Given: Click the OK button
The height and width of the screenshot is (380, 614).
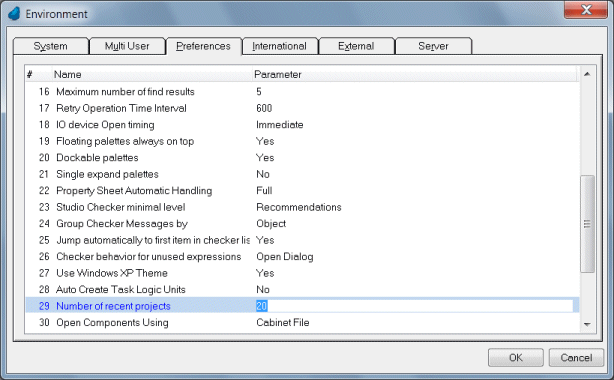Looking at the screenshot, I should (x=516, y=358).
